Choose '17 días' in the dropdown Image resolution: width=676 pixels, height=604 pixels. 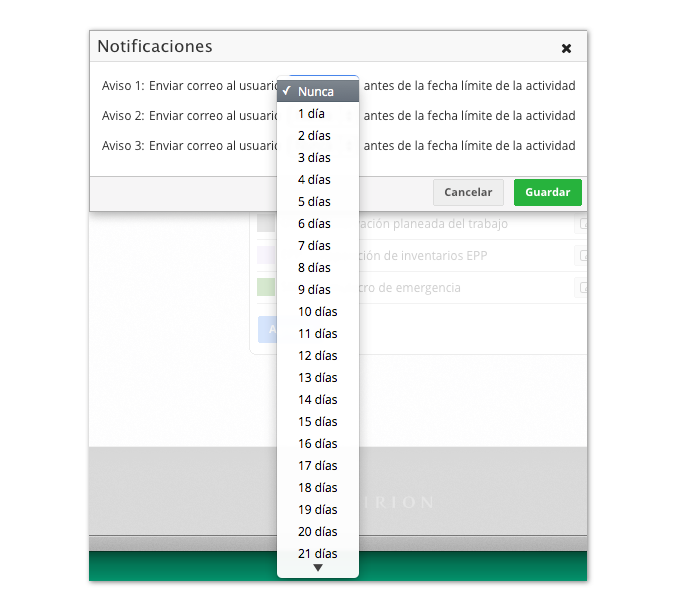(x=318, y=465)
